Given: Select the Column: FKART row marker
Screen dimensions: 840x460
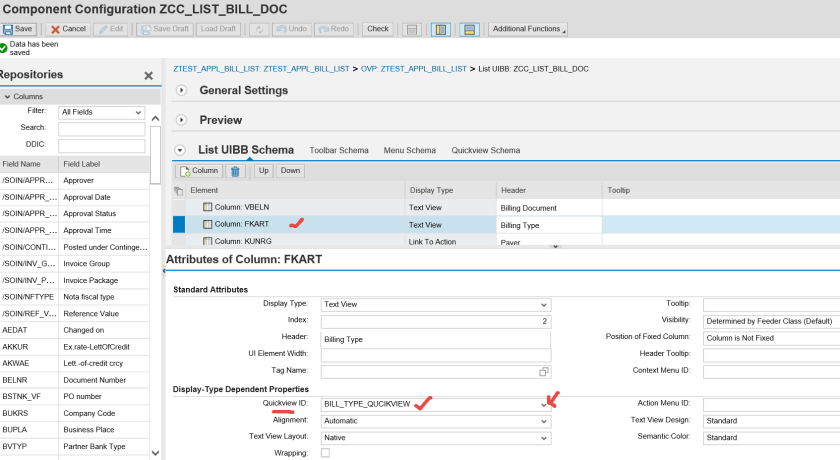Looking at the screenshot, I should (179, 225).
